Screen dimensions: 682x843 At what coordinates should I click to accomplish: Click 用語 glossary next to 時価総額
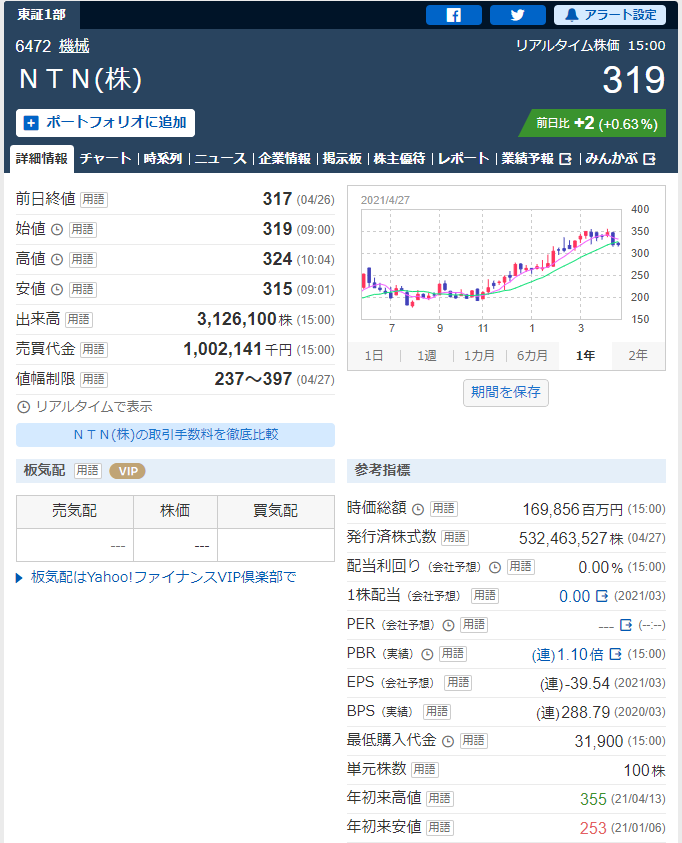coord(443,509)
